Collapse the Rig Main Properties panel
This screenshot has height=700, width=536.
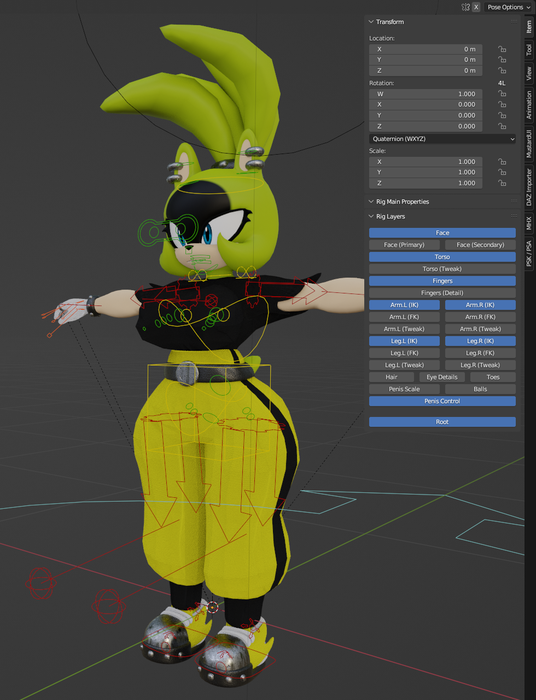371,201
